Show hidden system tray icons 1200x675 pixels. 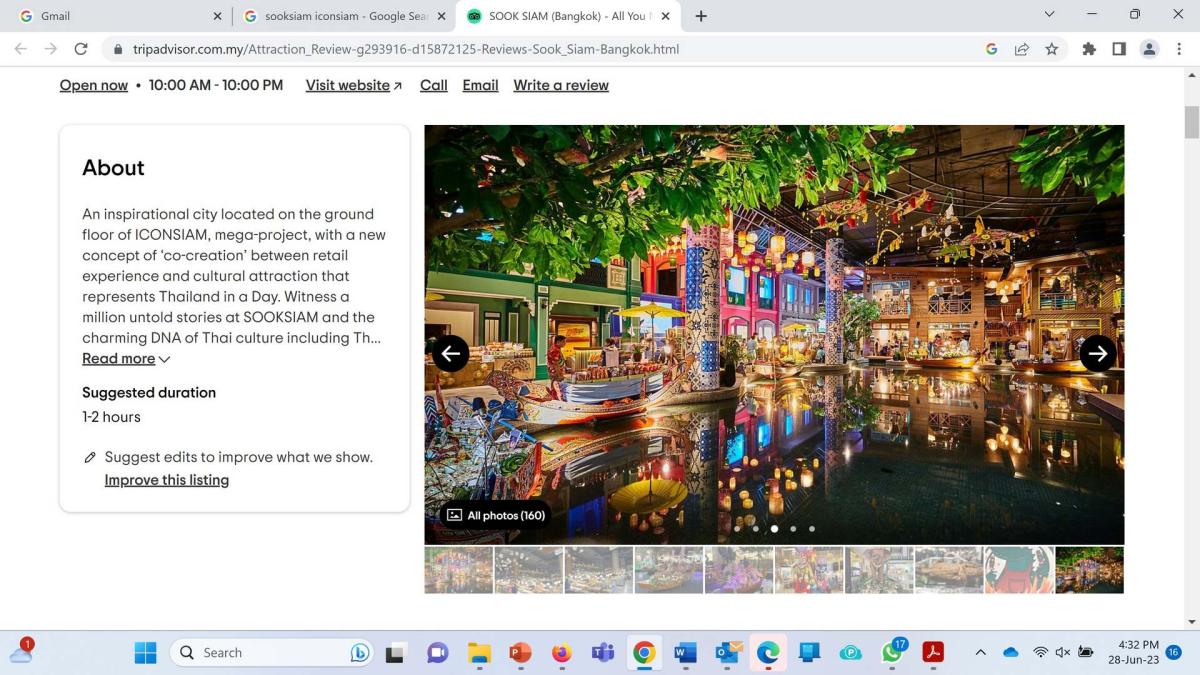click(980, 653)
